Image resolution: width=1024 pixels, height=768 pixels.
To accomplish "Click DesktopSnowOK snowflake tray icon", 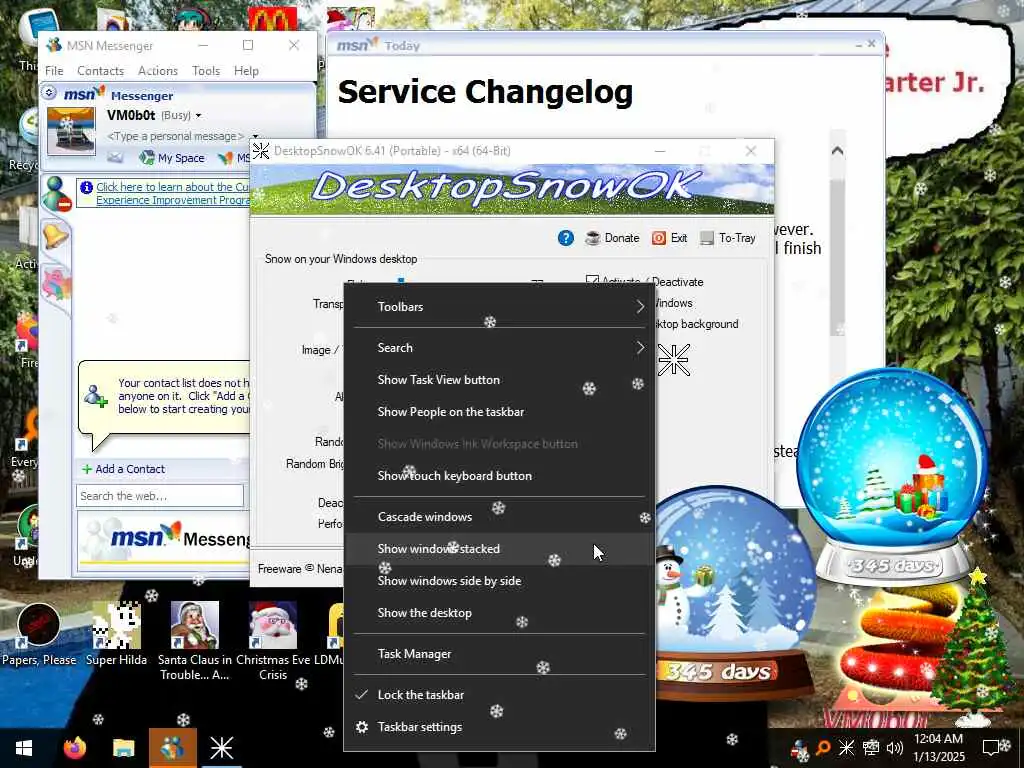I will (846, 748).
